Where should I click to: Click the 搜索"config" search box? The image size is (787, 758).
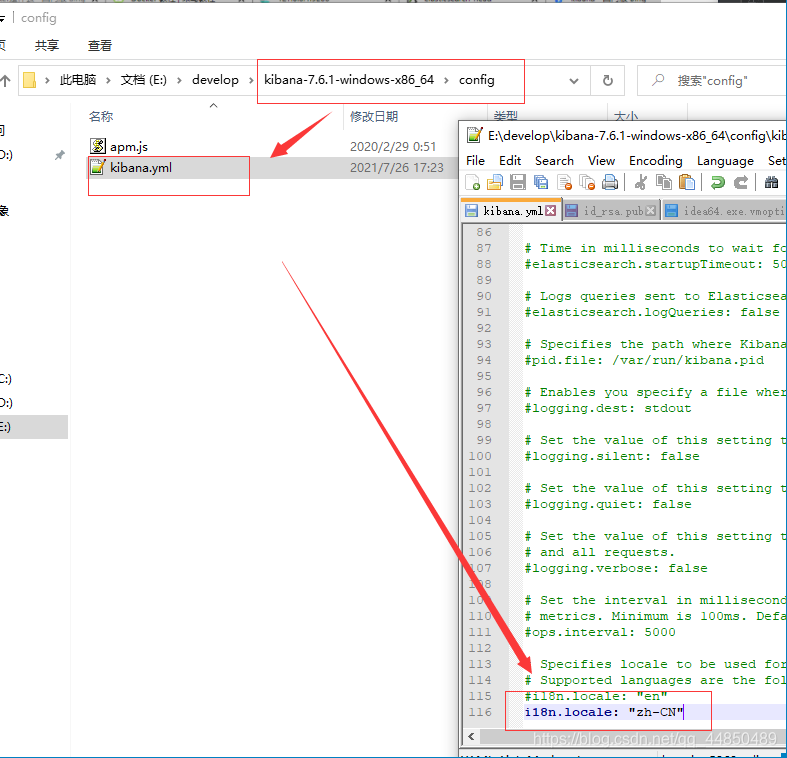(x=713, y=80)
